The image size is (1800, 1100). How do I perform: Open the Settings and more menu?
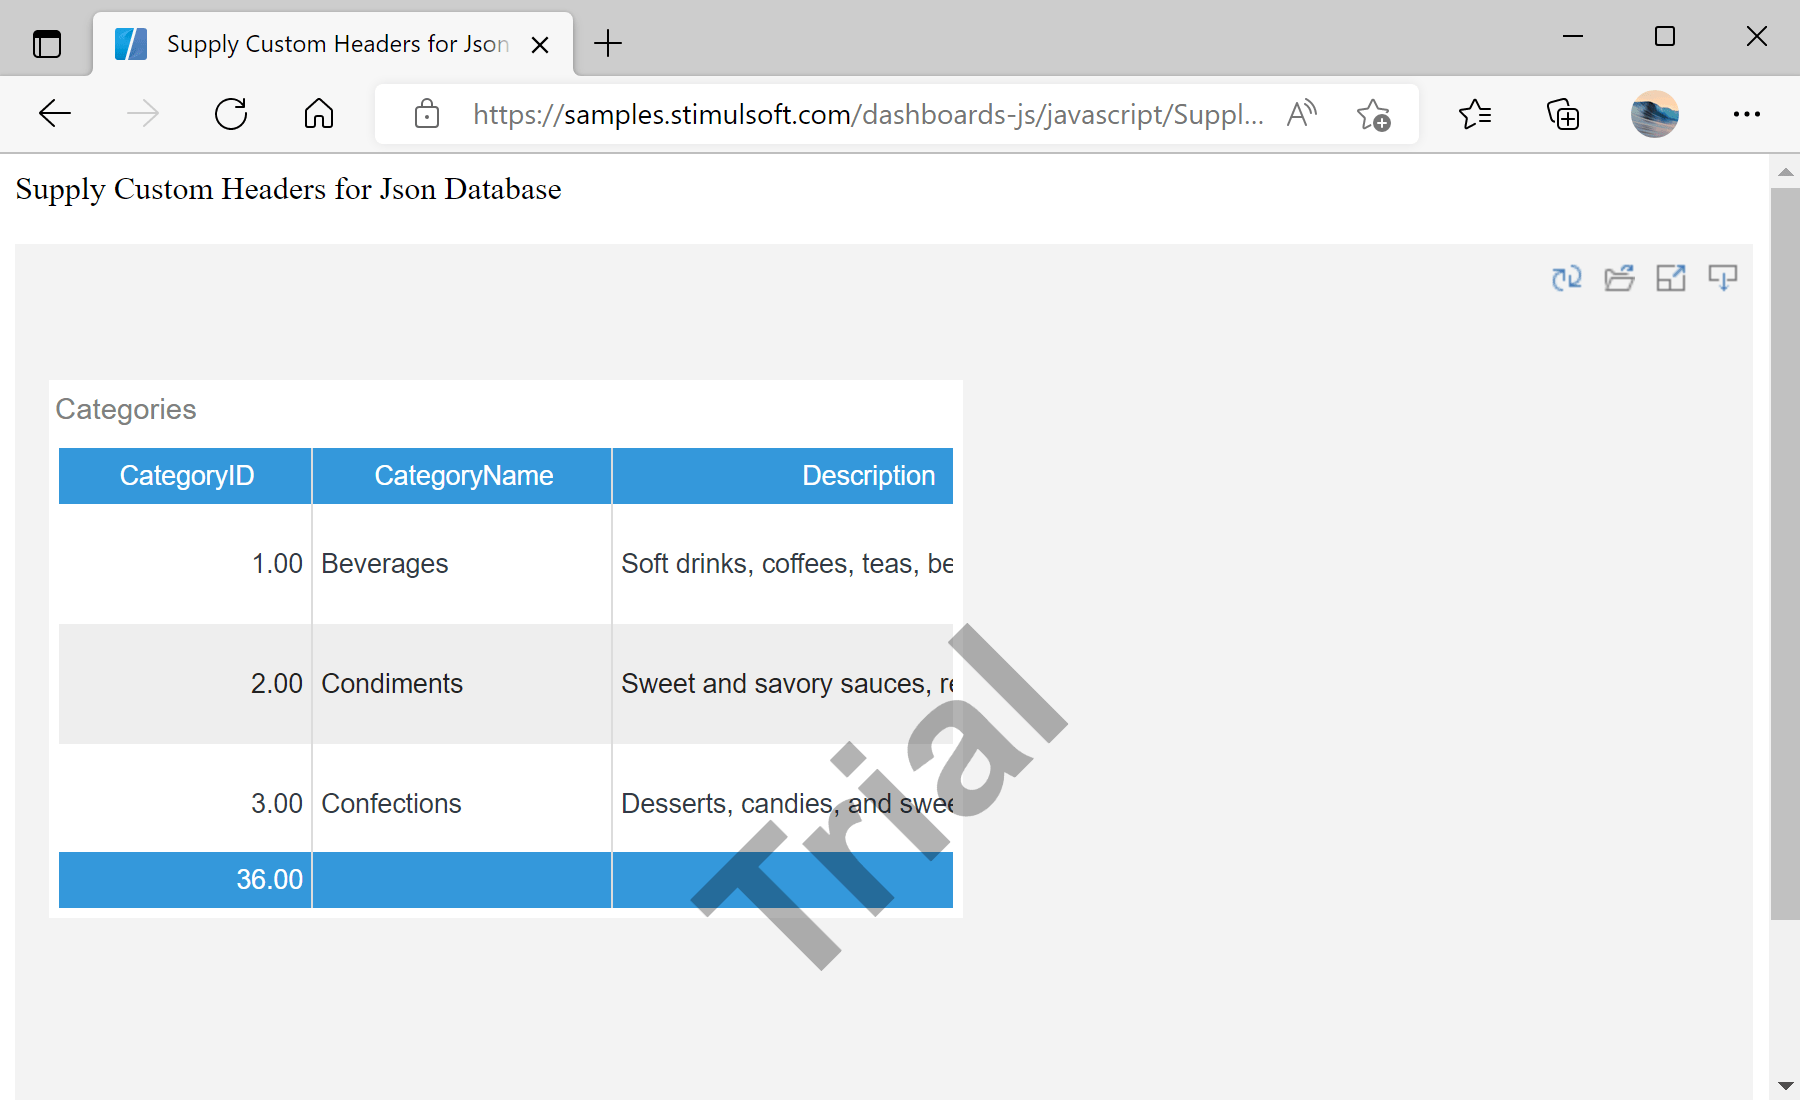[1746, 114]
